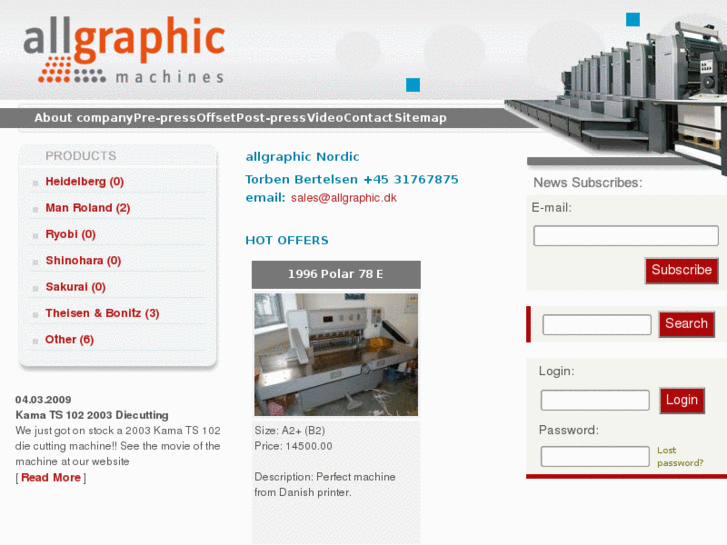727x545 pixels.
Task: Open the Pre-press menu item
Action: coord(165,118)
